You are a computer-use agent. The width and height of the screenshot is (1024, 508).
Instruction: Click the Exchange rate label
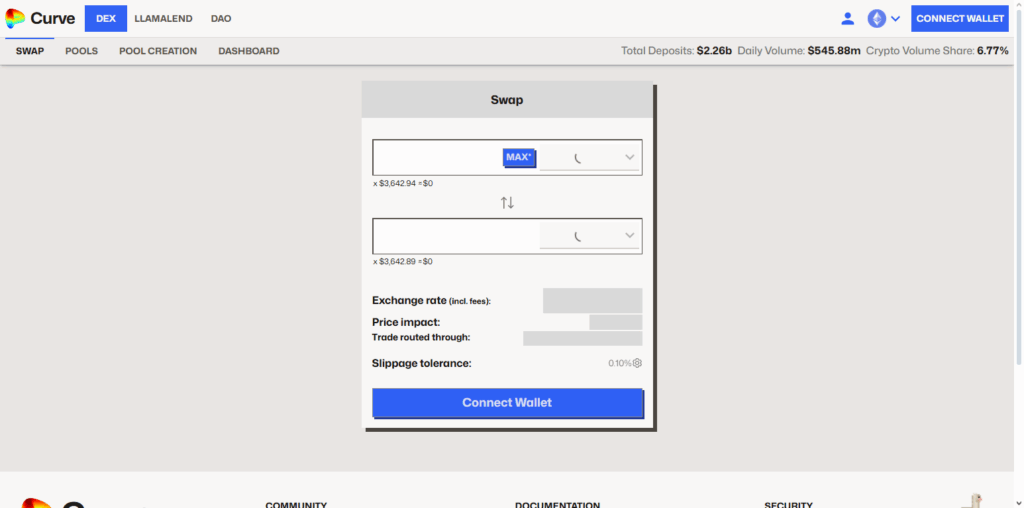point(431,301)
